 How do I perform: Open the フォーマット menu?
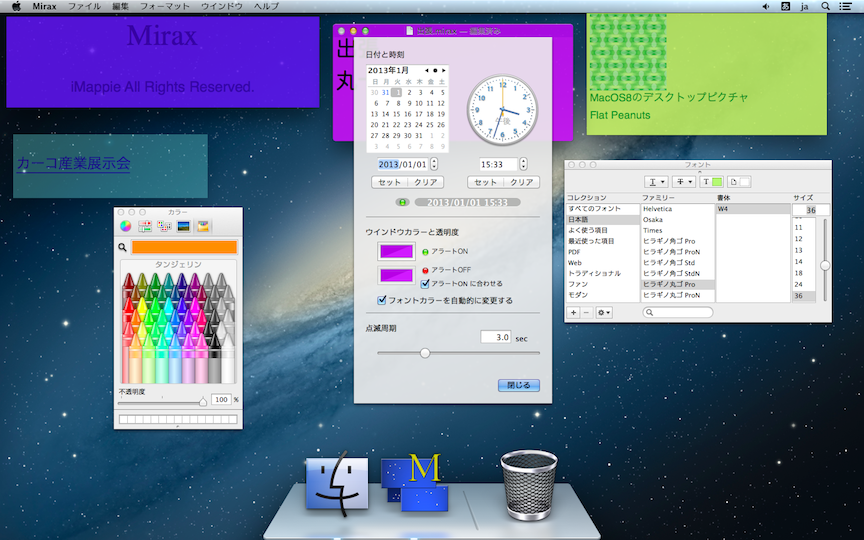click(x=165, y=6)
